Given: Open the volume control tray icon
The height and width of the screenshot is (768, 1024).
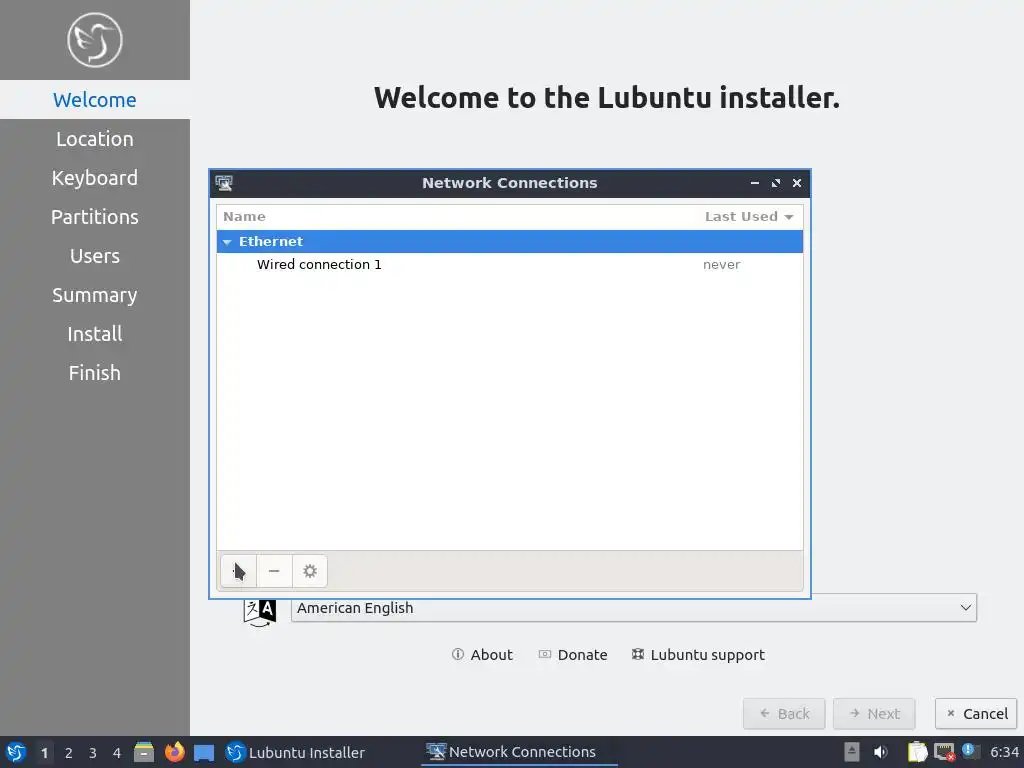Looking at the screenshot, I should [x=881, y=752].
